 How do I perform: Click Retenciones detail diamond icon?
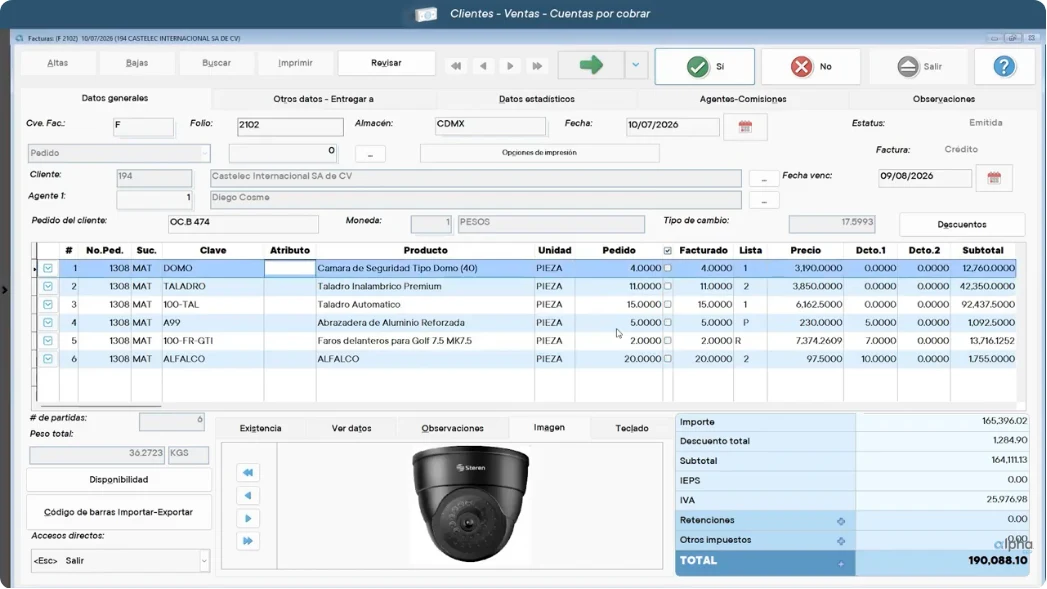pyautogui.click(x=841, y=521)
